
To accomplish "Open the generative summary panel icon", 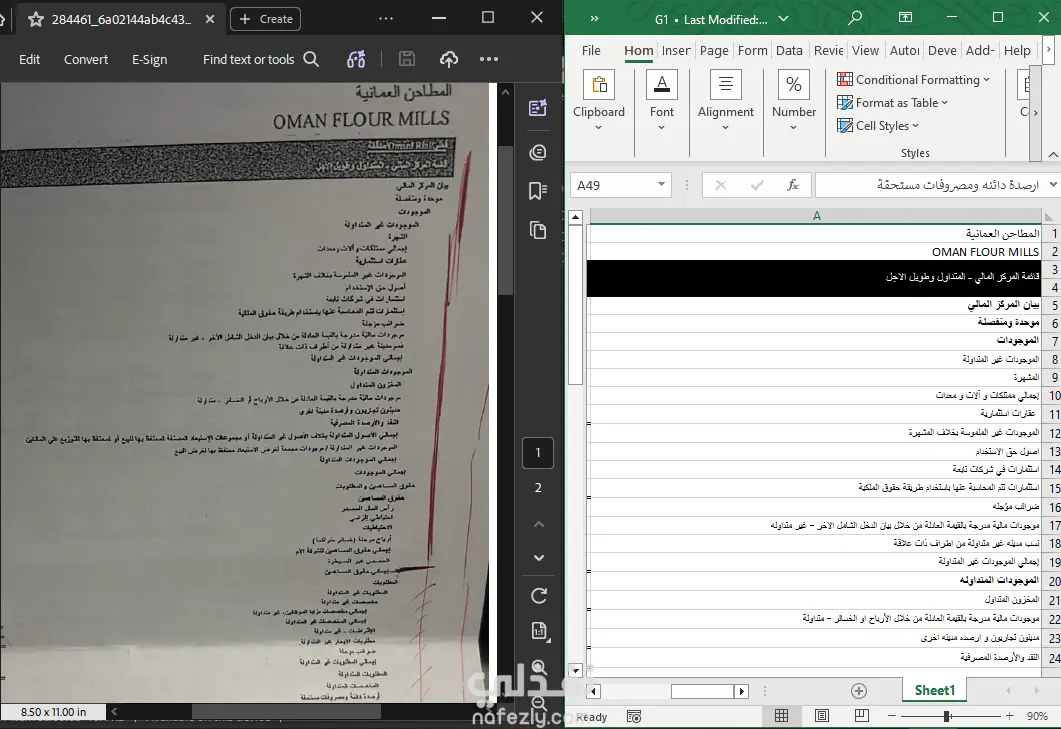I will click(x=538, y=108).
